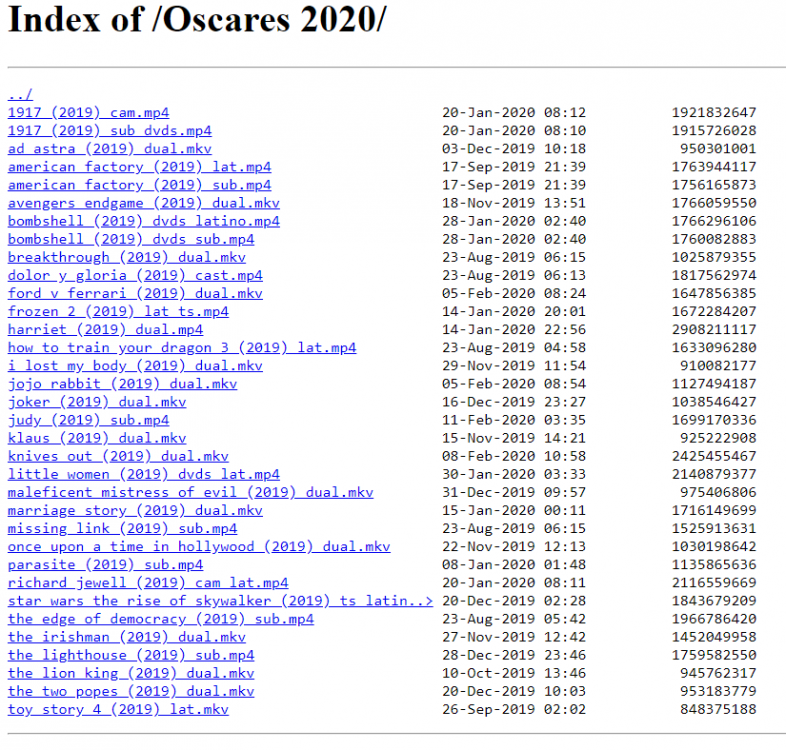Click dolor y gloria (2019) cast.mp4

coord(135,276)
